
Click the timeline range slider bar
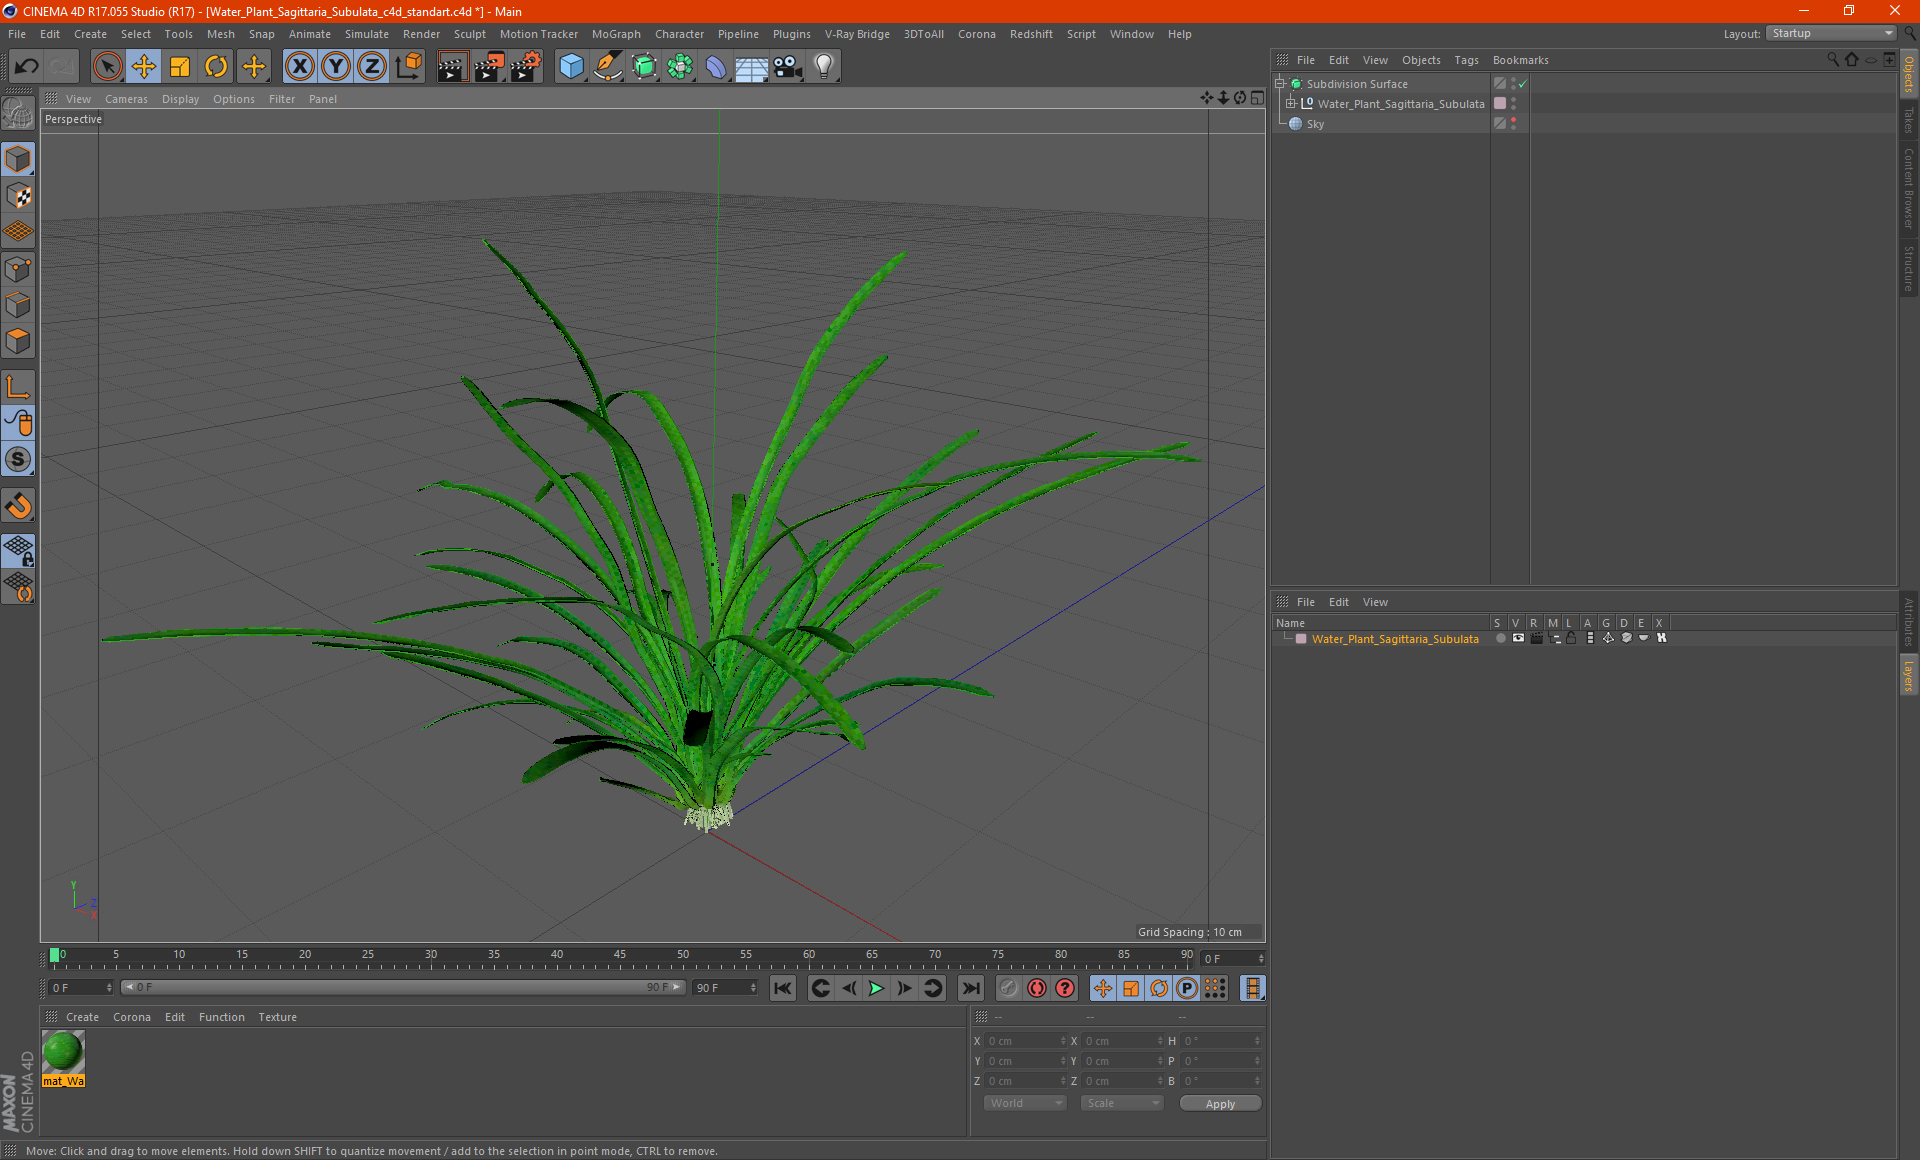(x=403, y=987)
